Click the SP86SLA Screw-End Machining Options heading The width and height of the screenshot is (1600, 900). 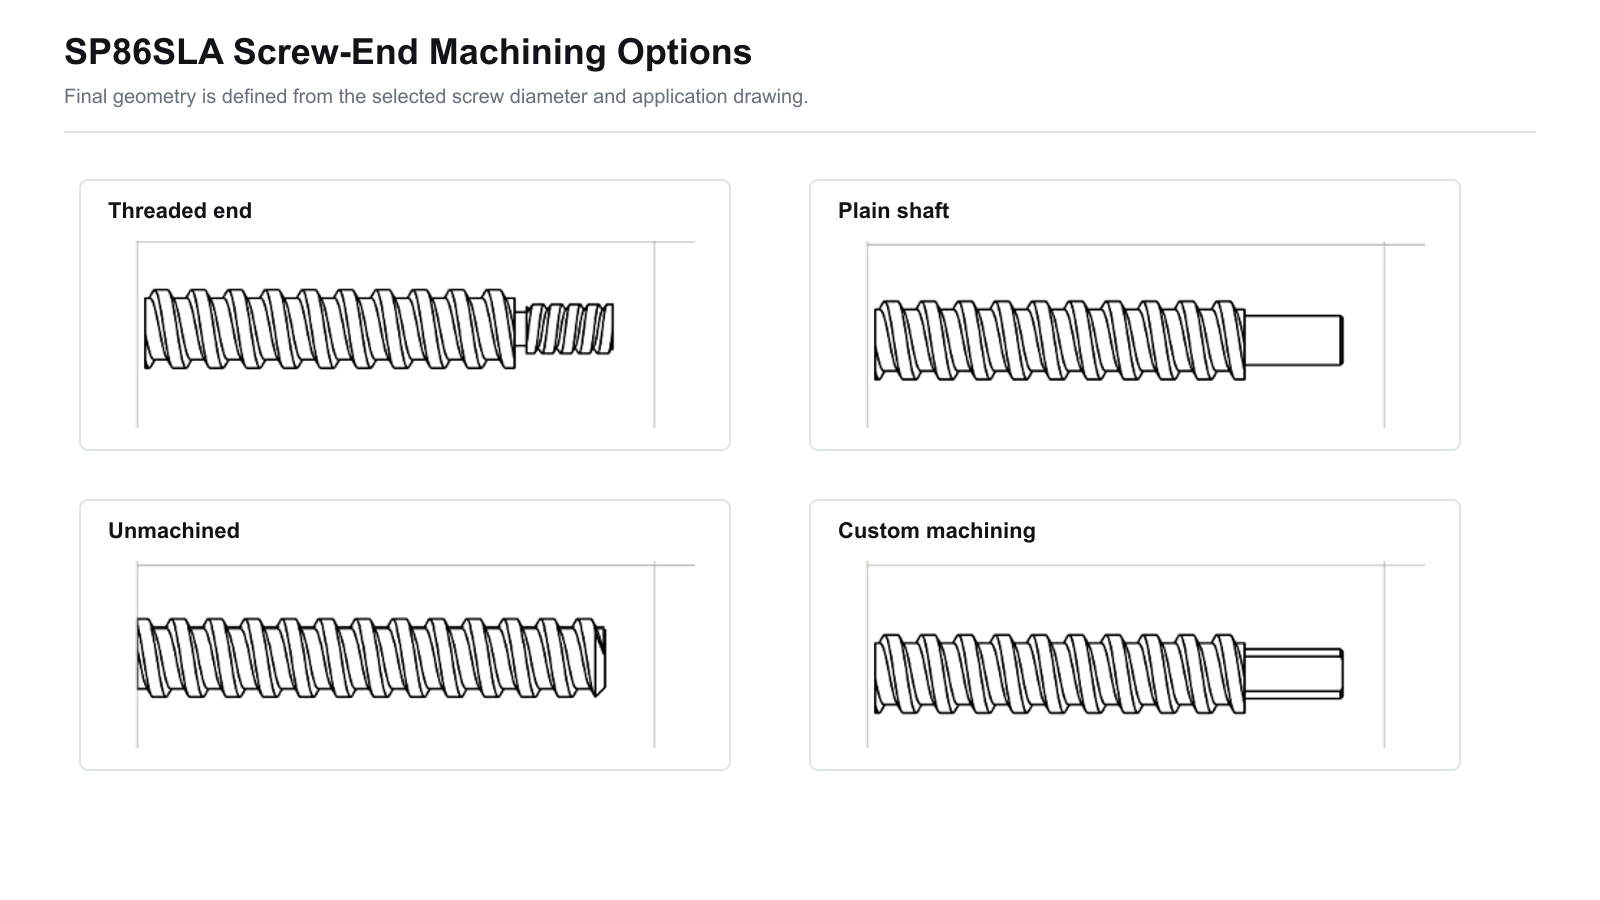pos(408,52)
